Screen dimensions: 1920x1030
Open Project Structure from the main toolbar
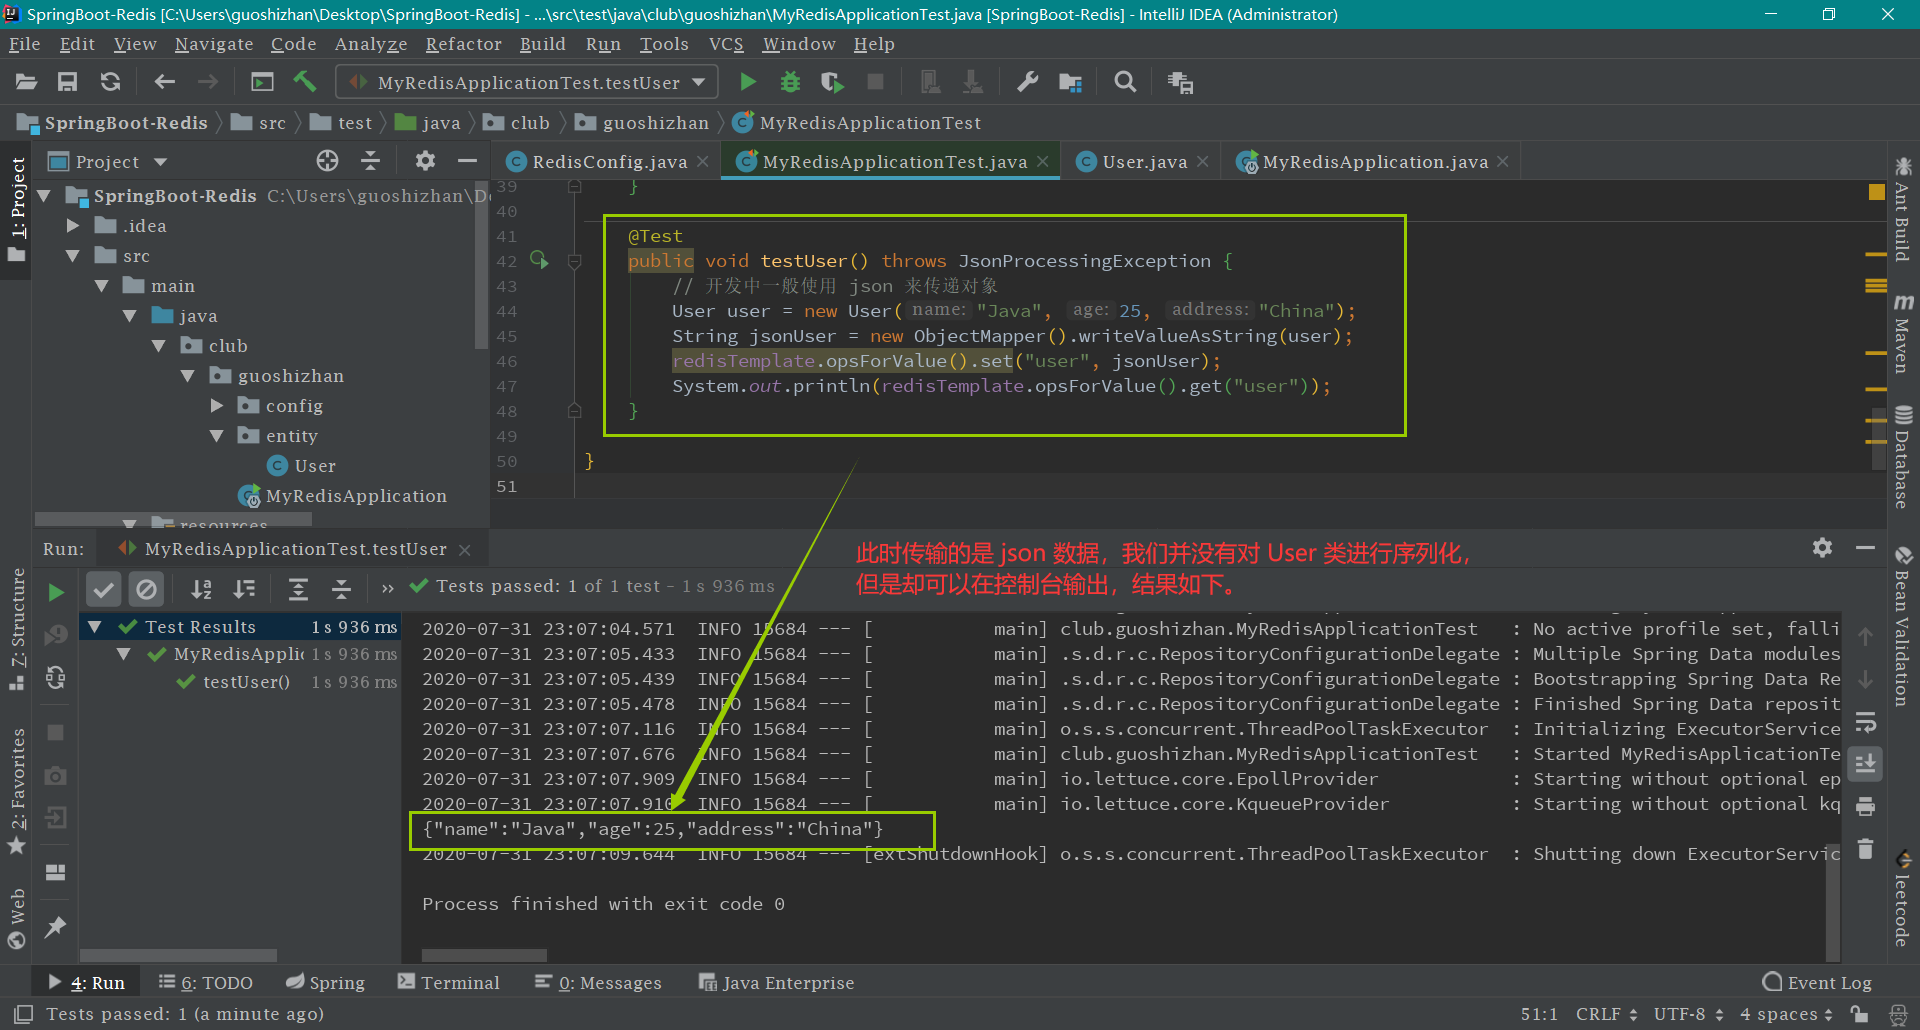tap(1070, 82)
